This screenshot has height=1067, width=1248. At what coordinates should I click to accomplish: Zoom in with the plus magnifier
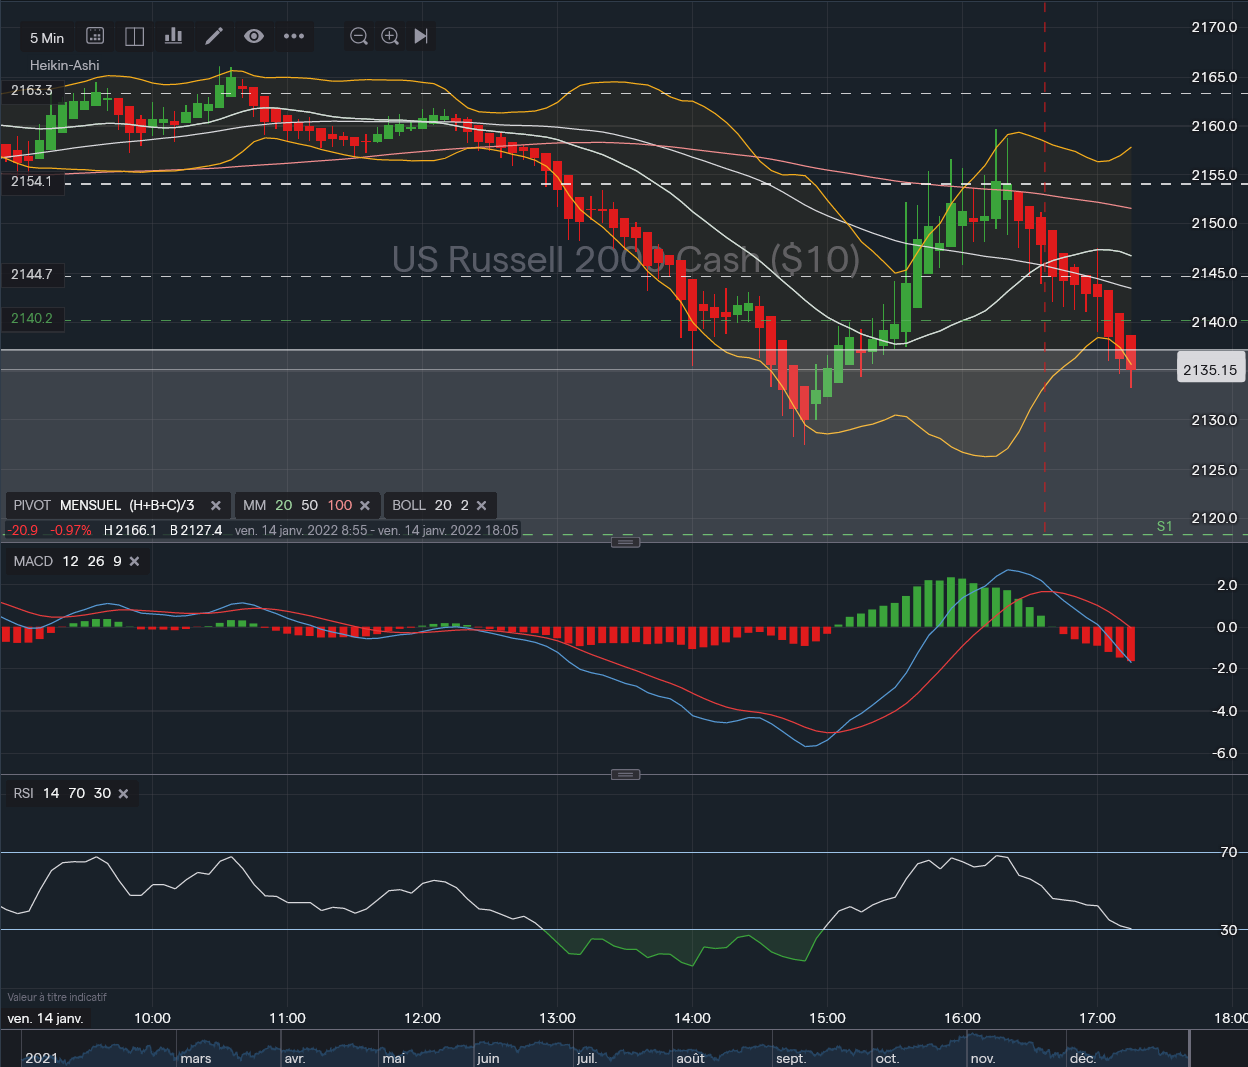(x=390, y=36)
